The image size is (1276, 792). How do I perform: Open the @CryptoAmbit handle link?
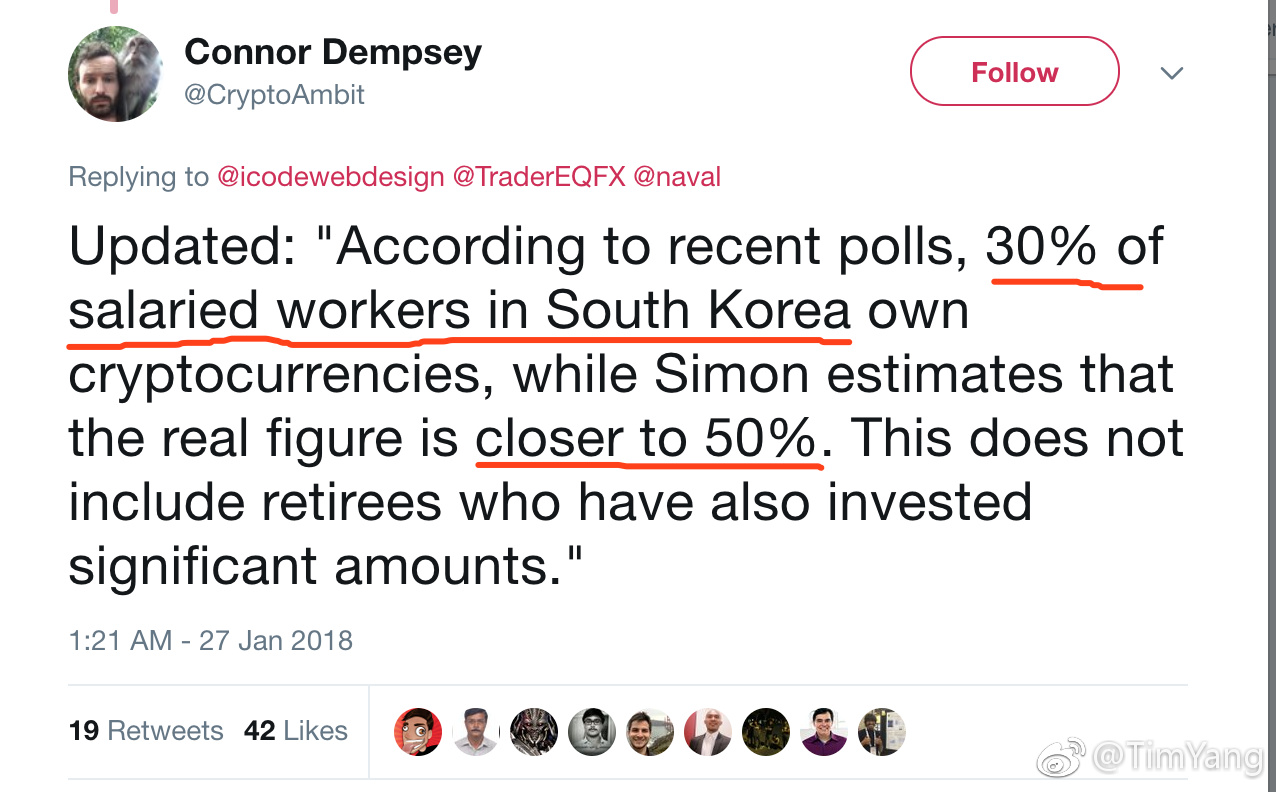pos(275,95)
